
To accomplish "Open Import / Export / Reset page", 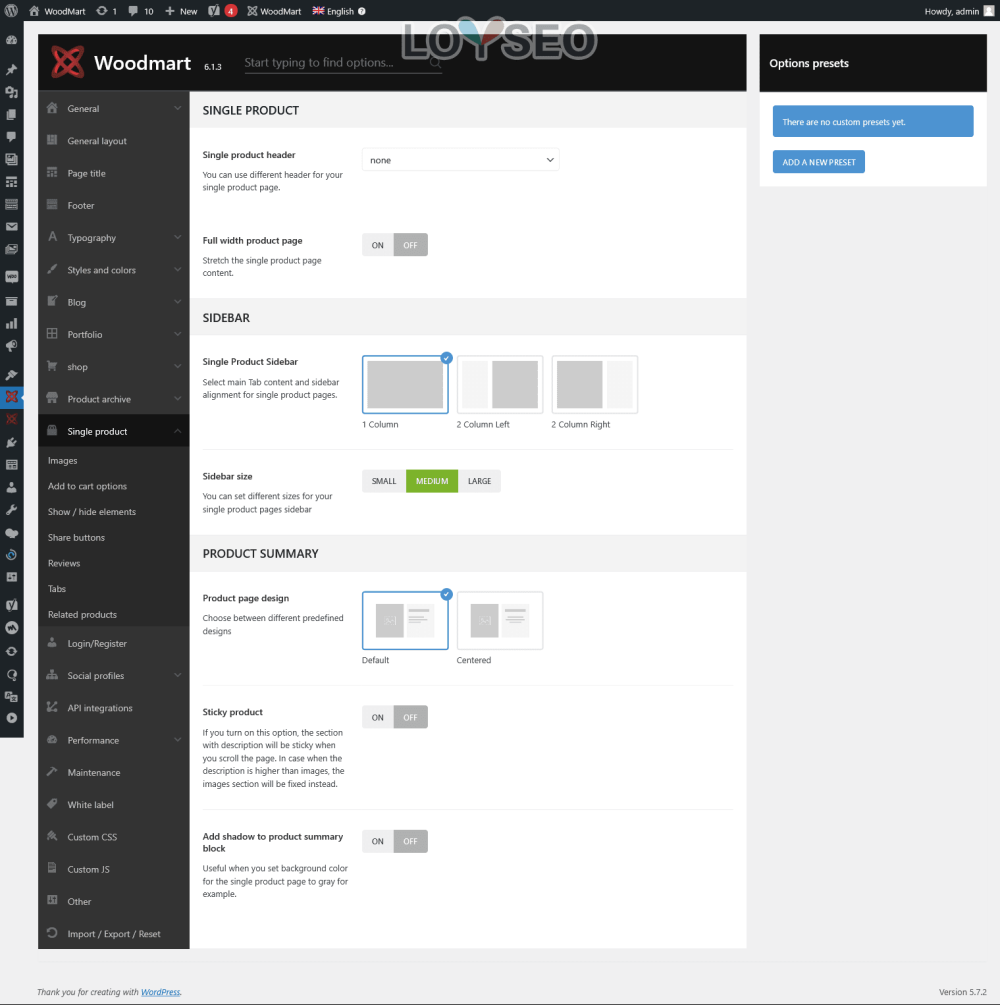I will click(113, 934).
